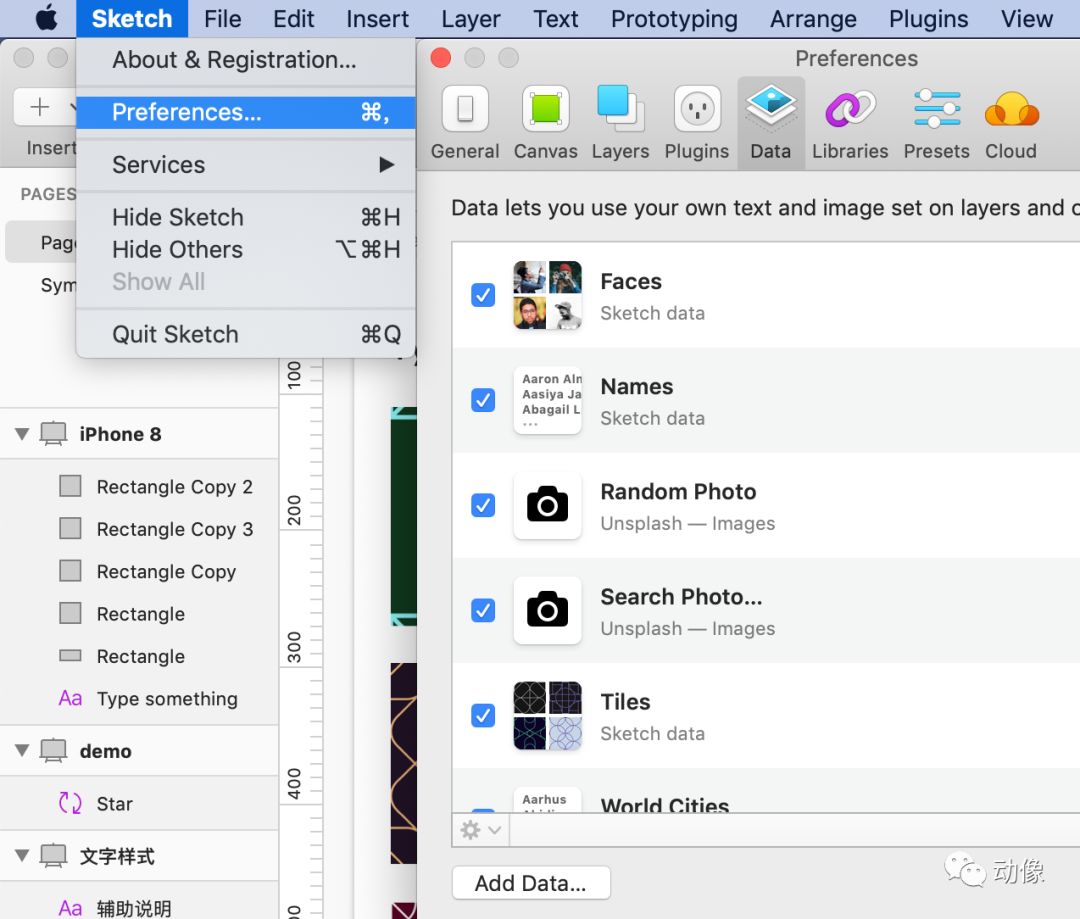The height and width of the screenshot is (919, 1080).
Task: Select the Random Photo data row title
Action: coord(678,491)
